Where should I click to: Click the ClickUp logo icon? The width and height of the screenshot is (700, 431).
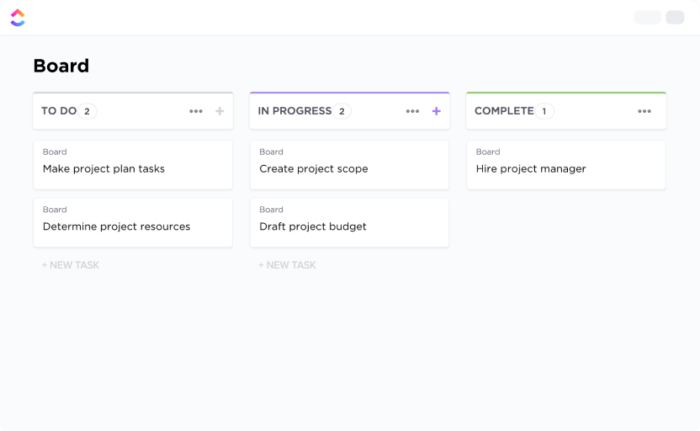pos(17,18)
